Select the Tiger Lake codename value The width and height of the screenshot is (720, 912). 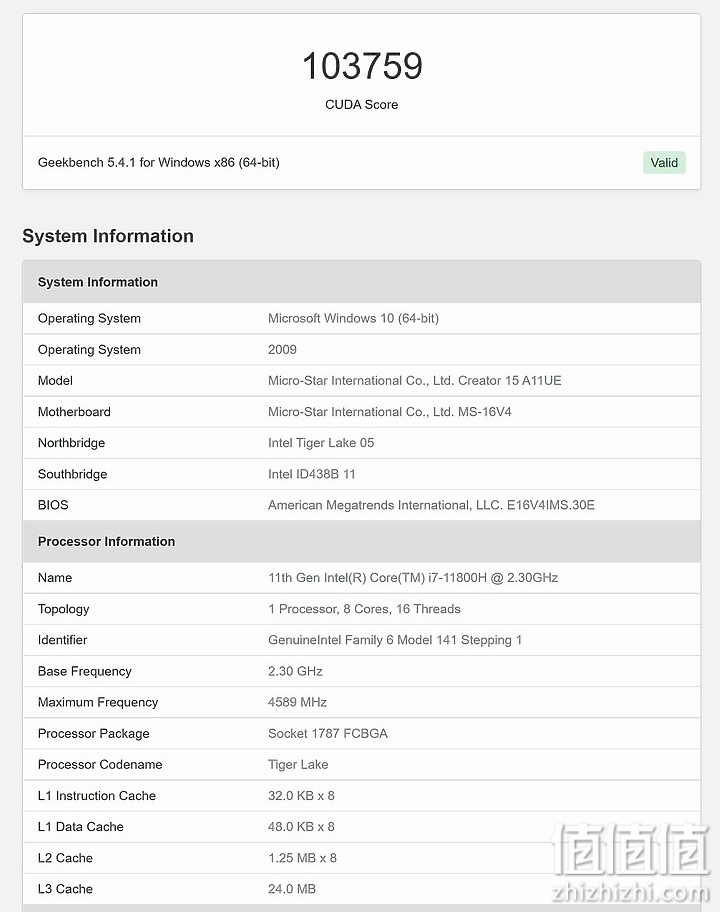click(298, 764)
